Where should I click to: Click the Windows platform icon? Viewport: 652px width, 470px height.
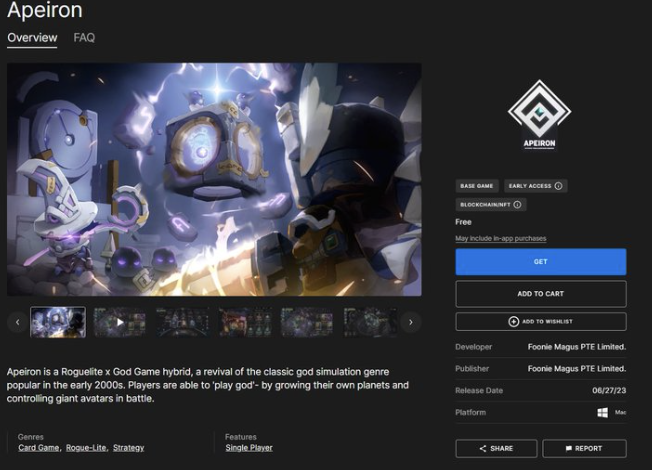pyautogui.click(x=603, y=412)
